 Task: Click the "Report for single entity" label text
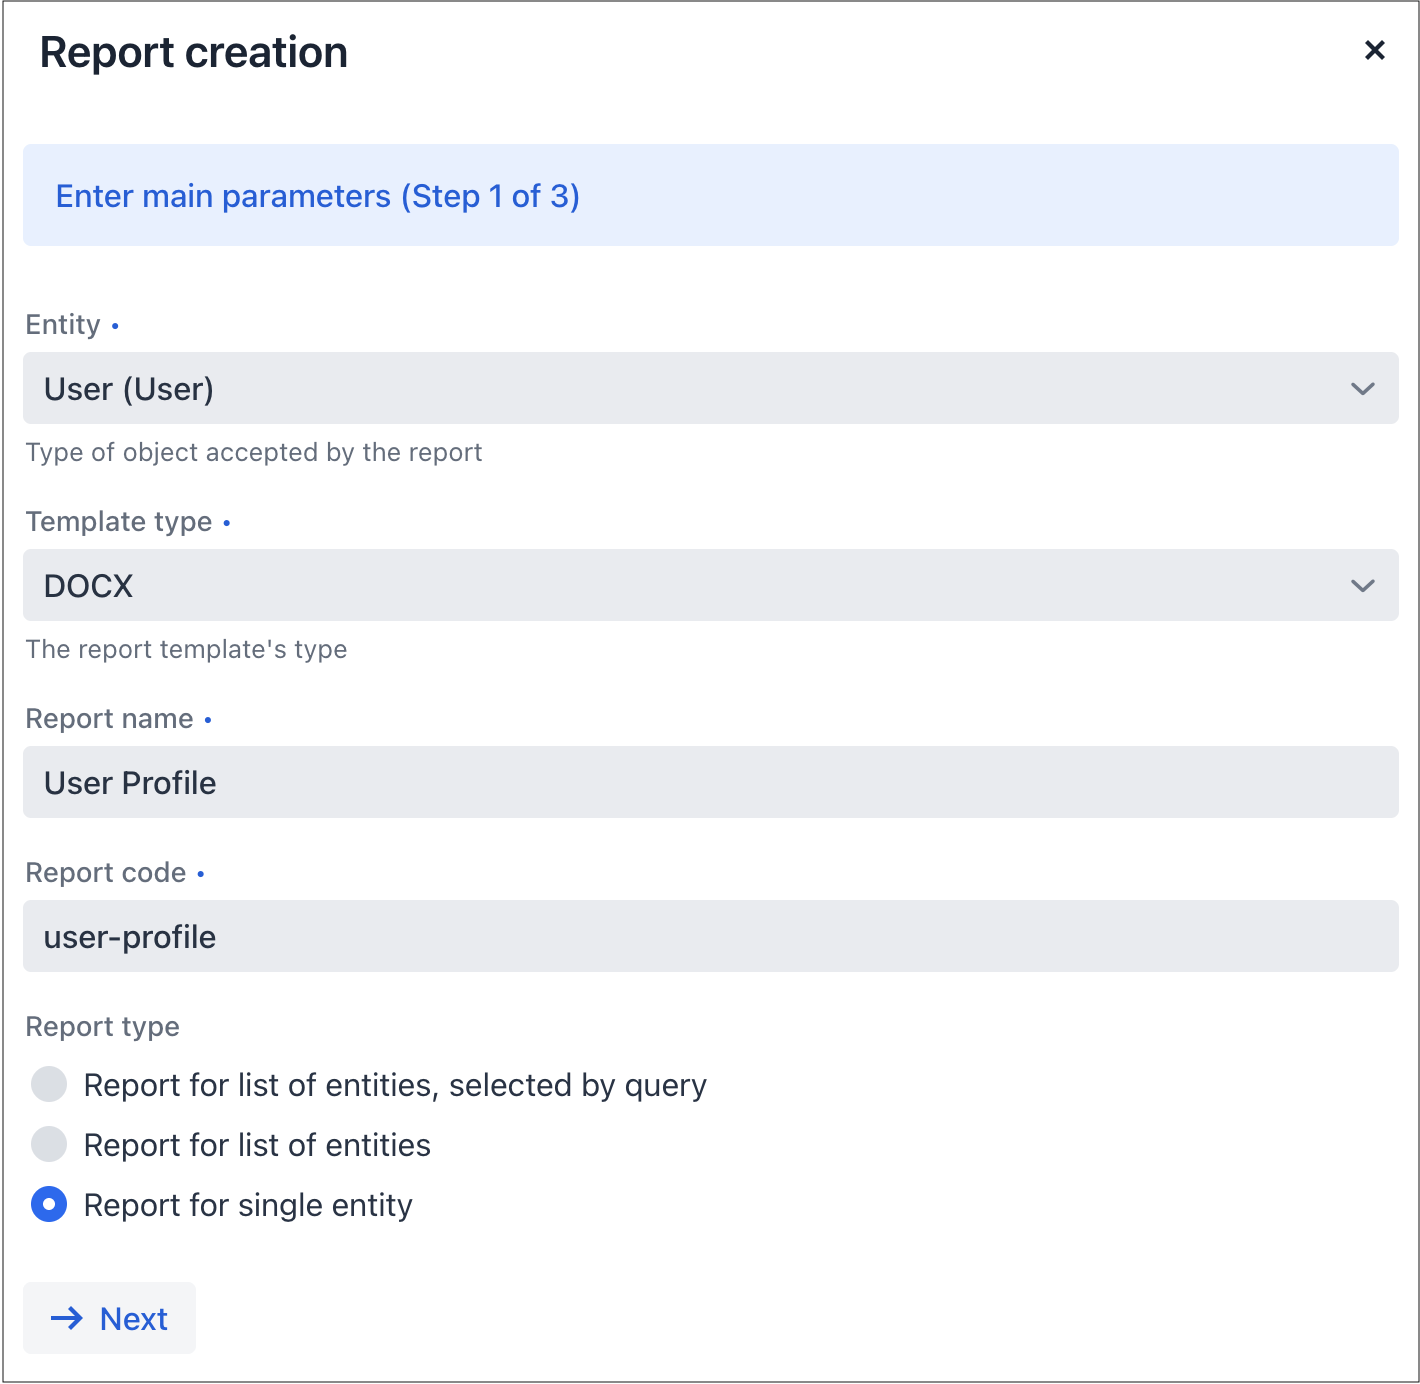tap(248, 1205)
